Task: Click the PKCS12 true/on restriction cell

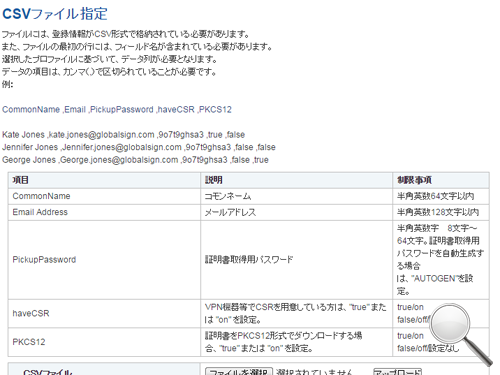Action: 441,342
